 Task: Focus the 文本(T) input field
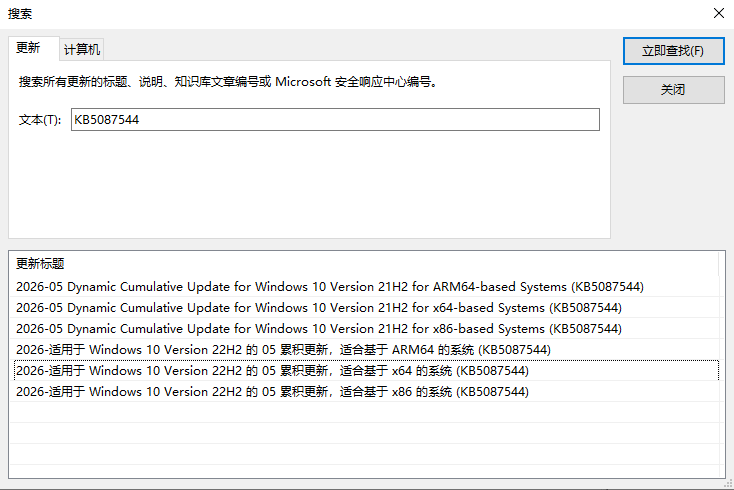tap(335, 120)
